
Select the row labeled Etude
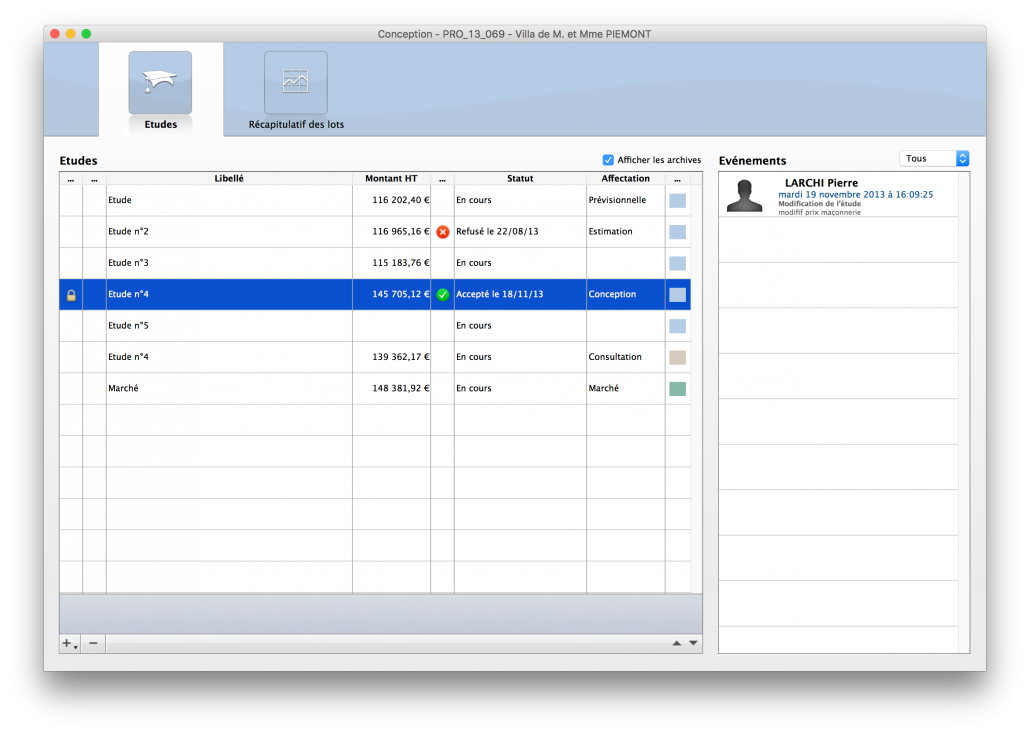(x=374, y=200)
